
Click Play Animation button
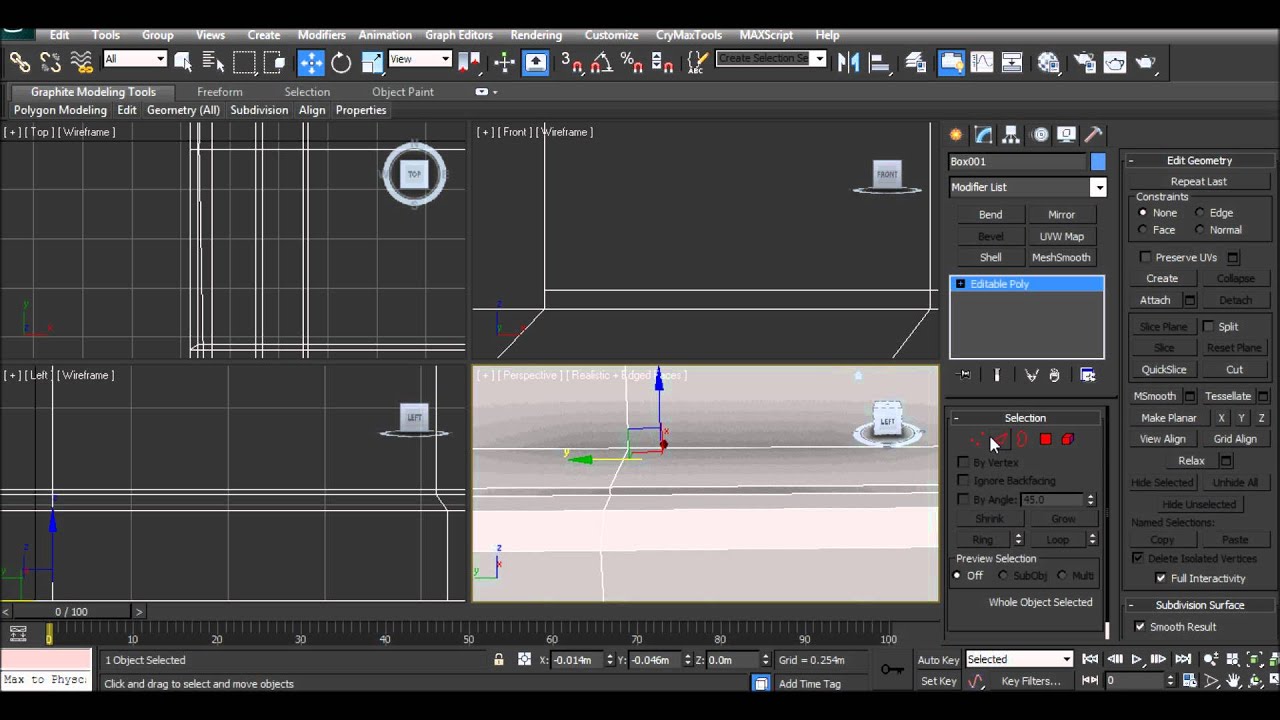coord(1136,660)
